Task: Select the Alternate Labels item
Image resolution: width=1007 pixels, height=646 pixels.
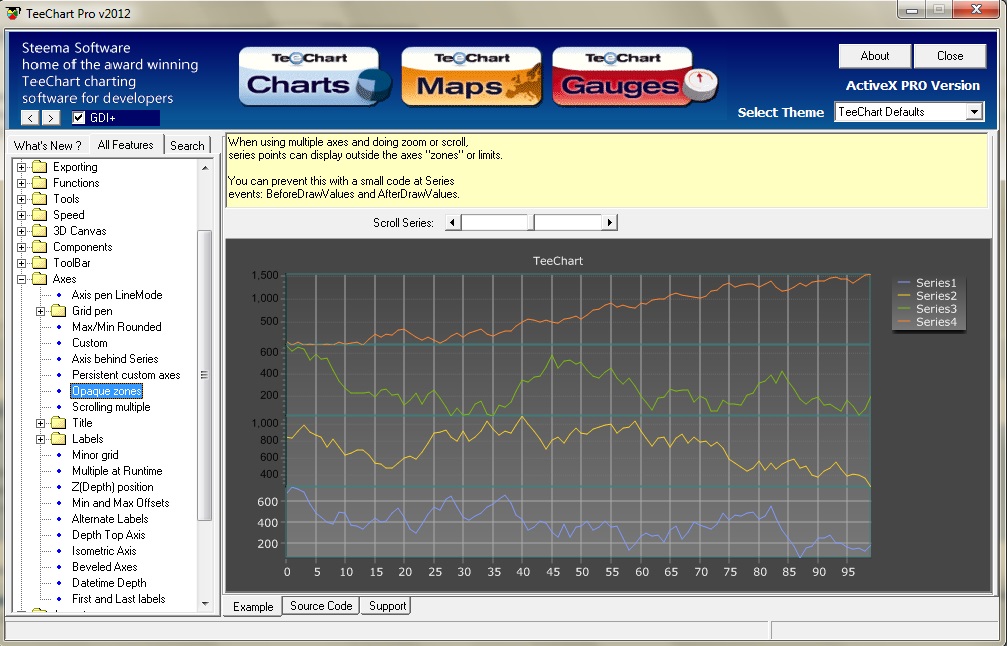Action: pyautogui.click(x=110, y=519)
